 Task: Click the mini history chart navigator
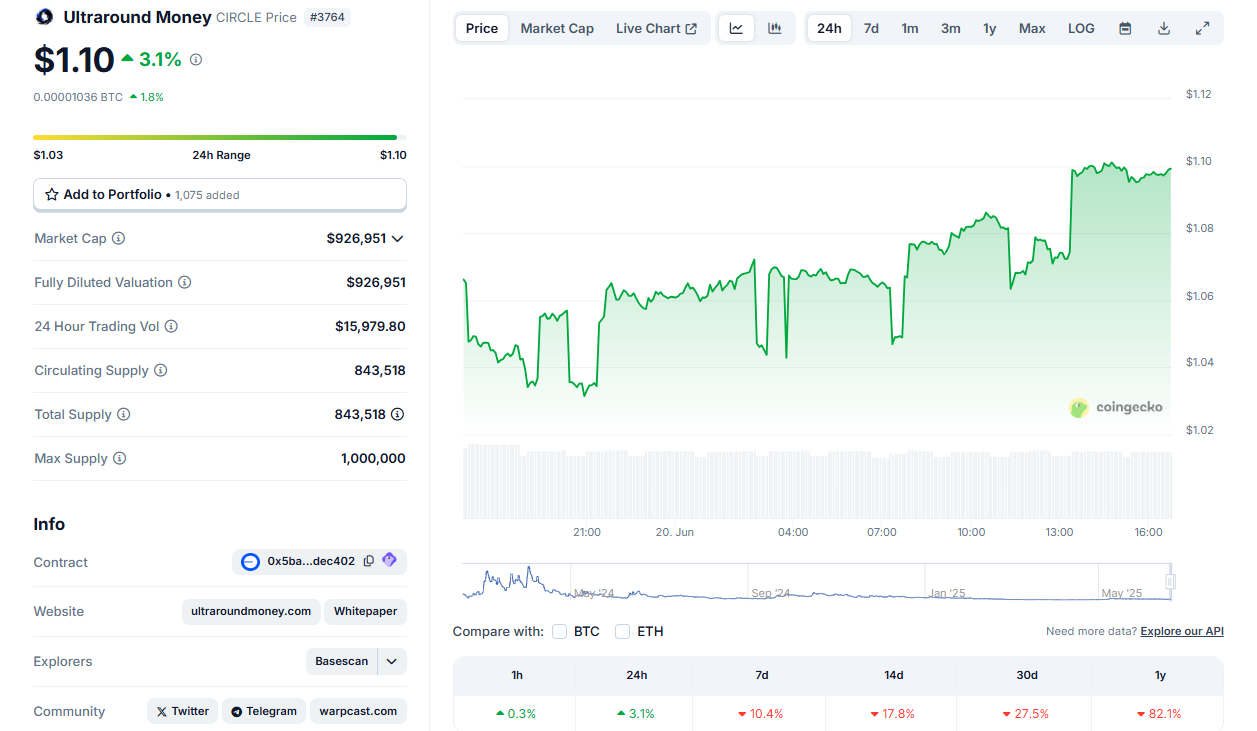(816, 582)
